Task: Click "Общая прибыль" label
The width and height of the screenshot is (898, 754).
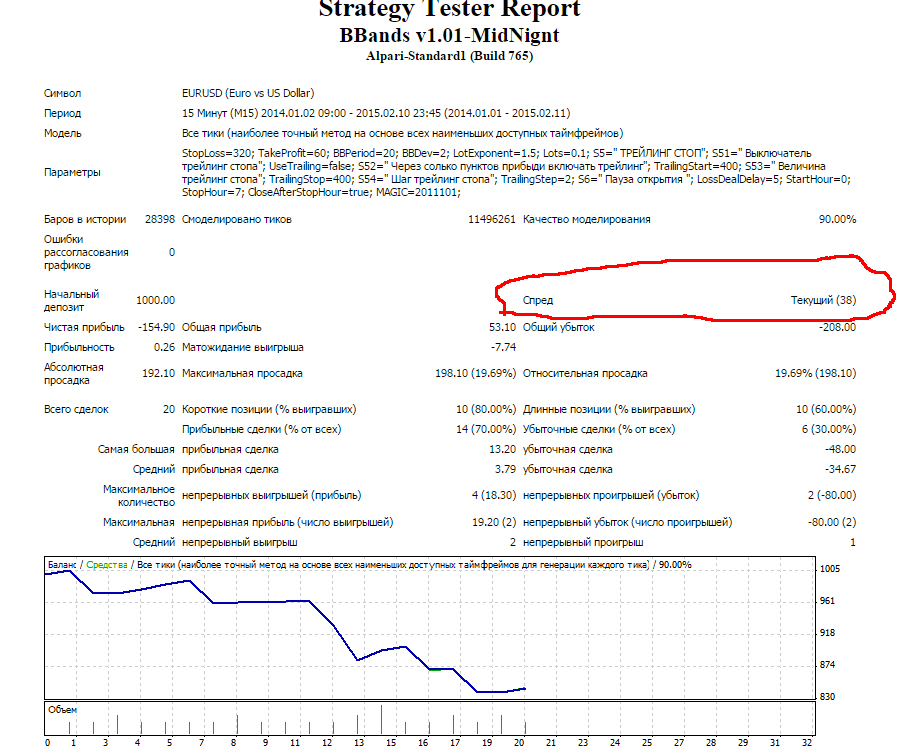Action: pos(222,327)
